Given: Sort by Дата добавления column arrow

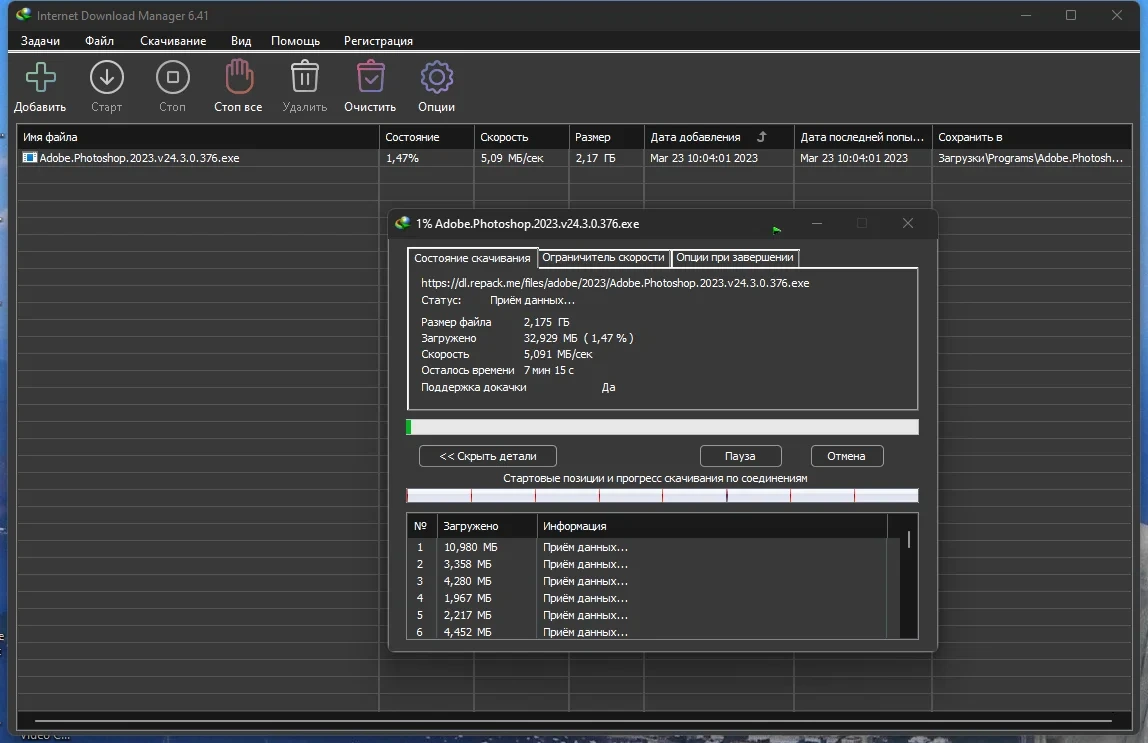Looking at the screenshot, I should [x=761, y=137].
